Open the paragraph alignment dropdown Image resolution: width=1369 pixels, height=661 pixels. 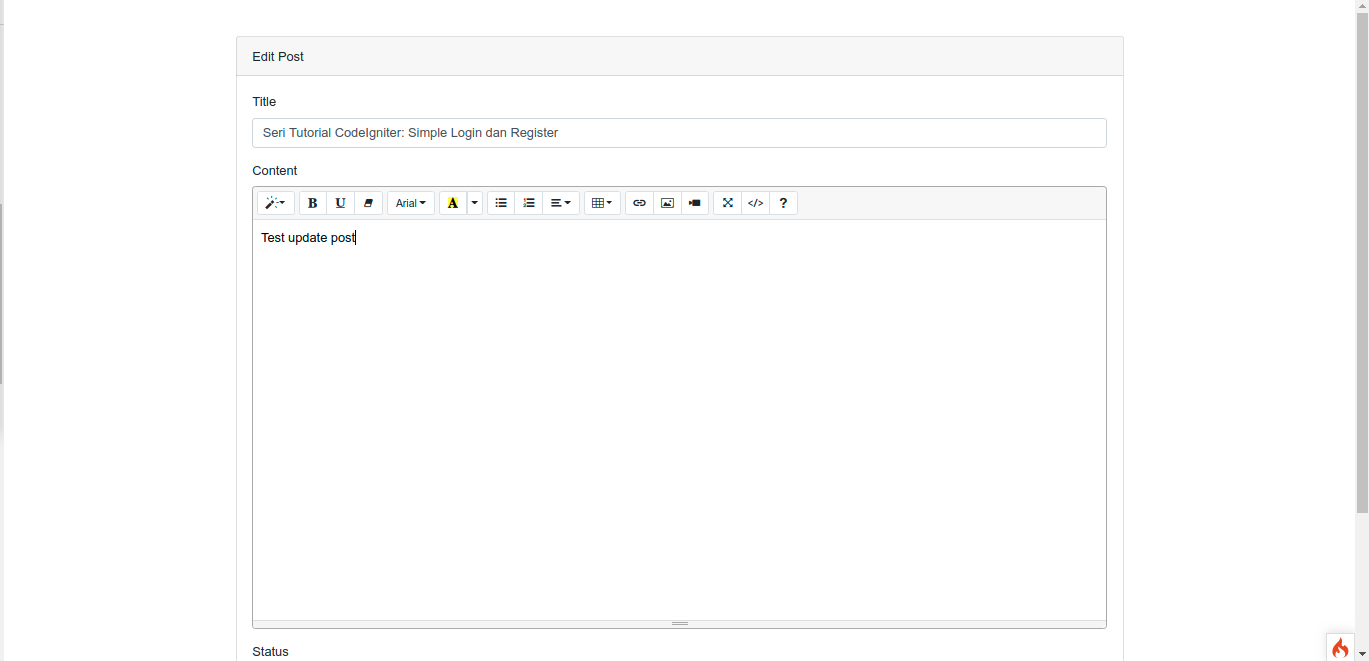click(560, 203)
